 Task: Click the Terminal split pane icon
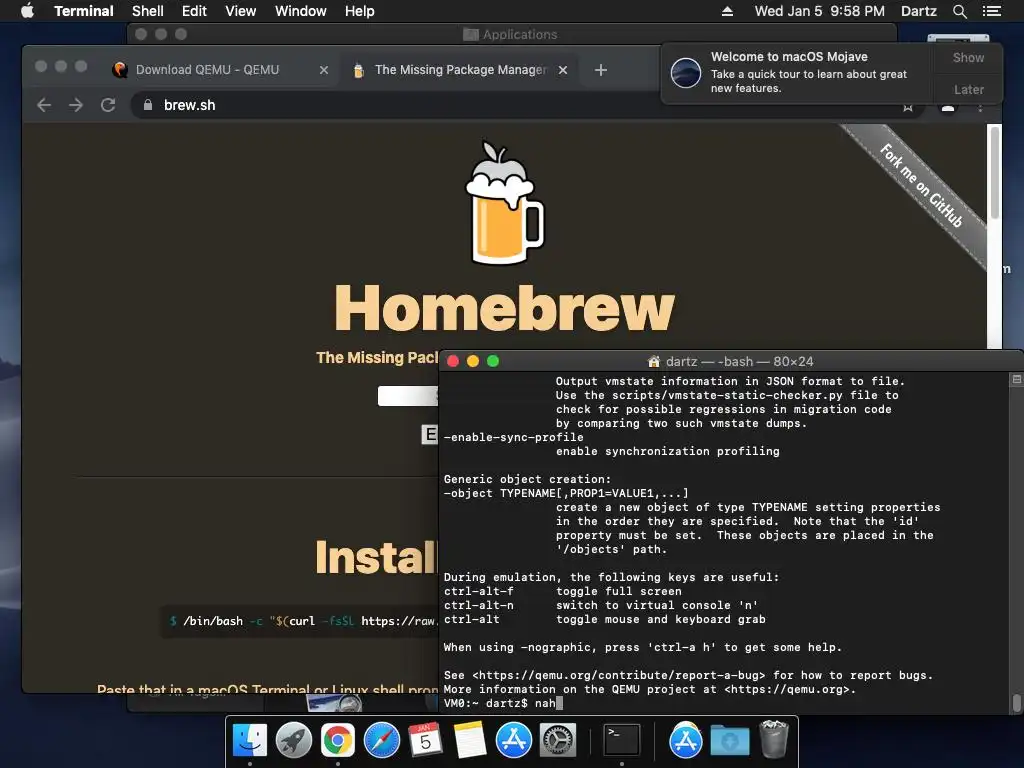click(1016, 379)
